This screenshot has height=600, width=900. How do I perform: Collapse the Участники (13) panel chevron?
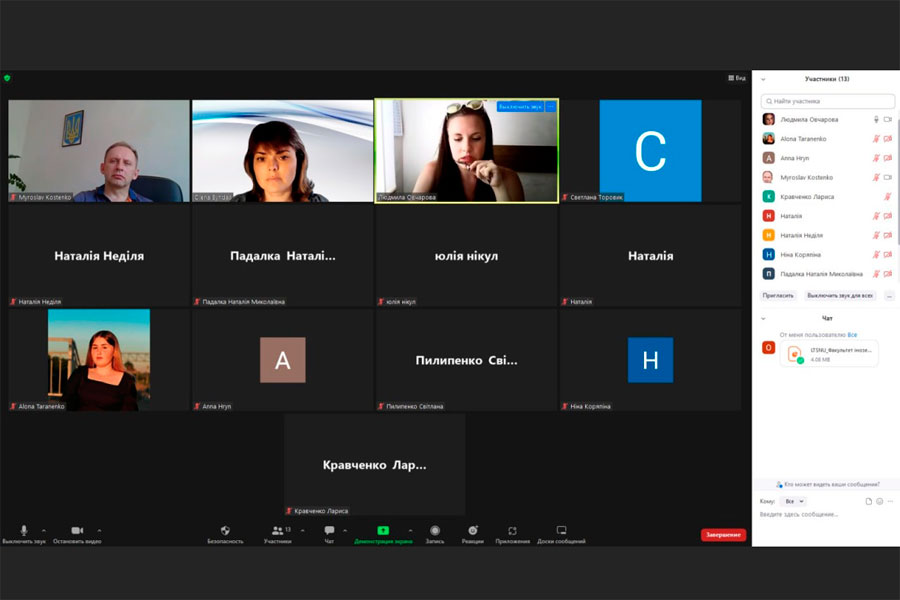pos(764,79)
